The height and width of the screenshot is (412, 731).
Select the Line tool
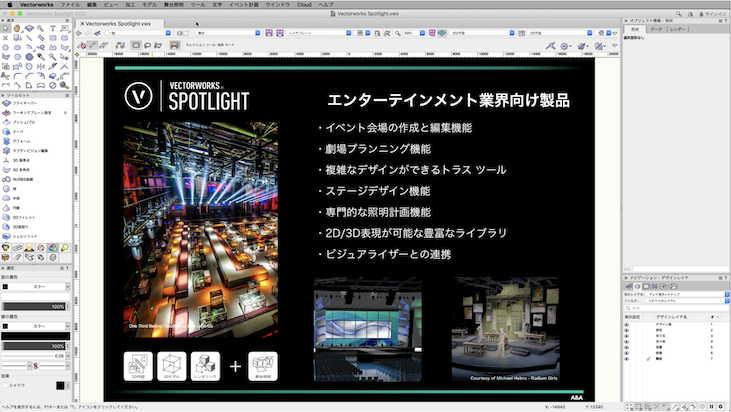(29, 38)
